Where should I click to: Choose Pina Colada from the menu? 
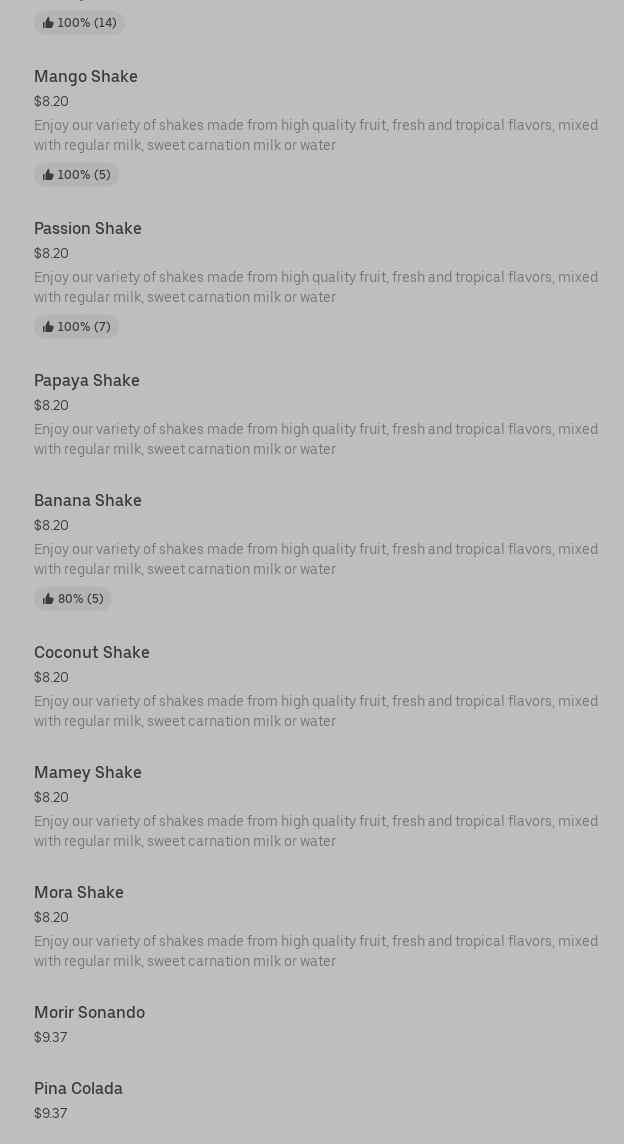(x=79, y=1088)
